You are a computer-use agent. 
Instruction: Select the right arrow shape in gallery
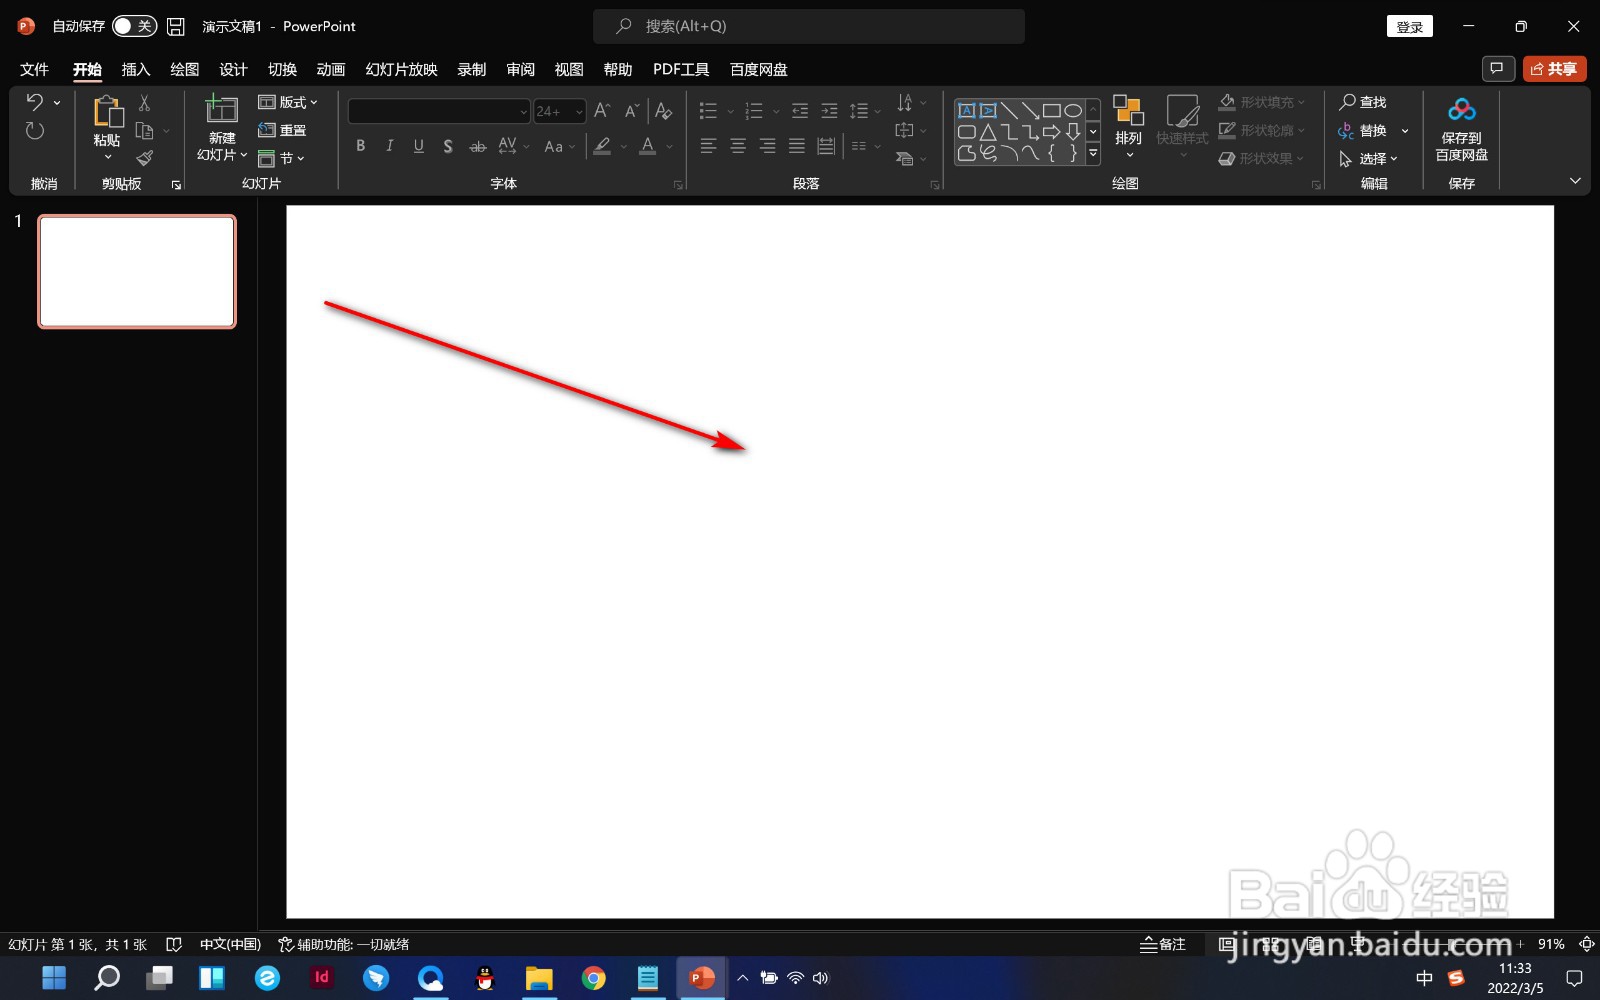coord(1052,131)
